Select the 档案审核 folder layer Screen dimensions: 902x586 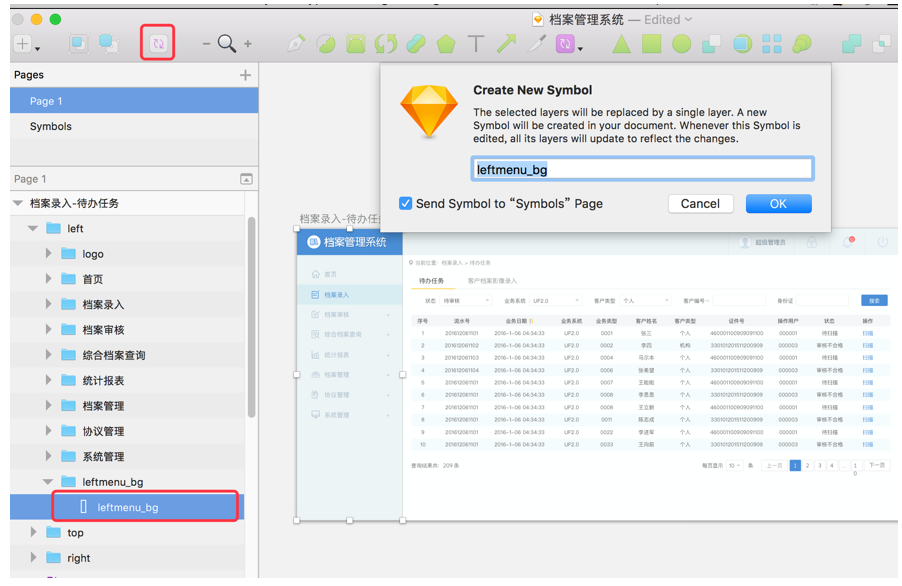128,330
